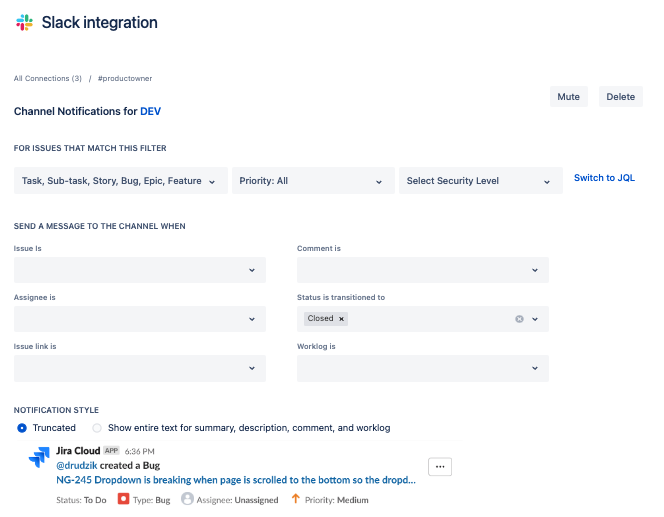Clear the status transition field
The image size is (664, 517).
(519, 319)
